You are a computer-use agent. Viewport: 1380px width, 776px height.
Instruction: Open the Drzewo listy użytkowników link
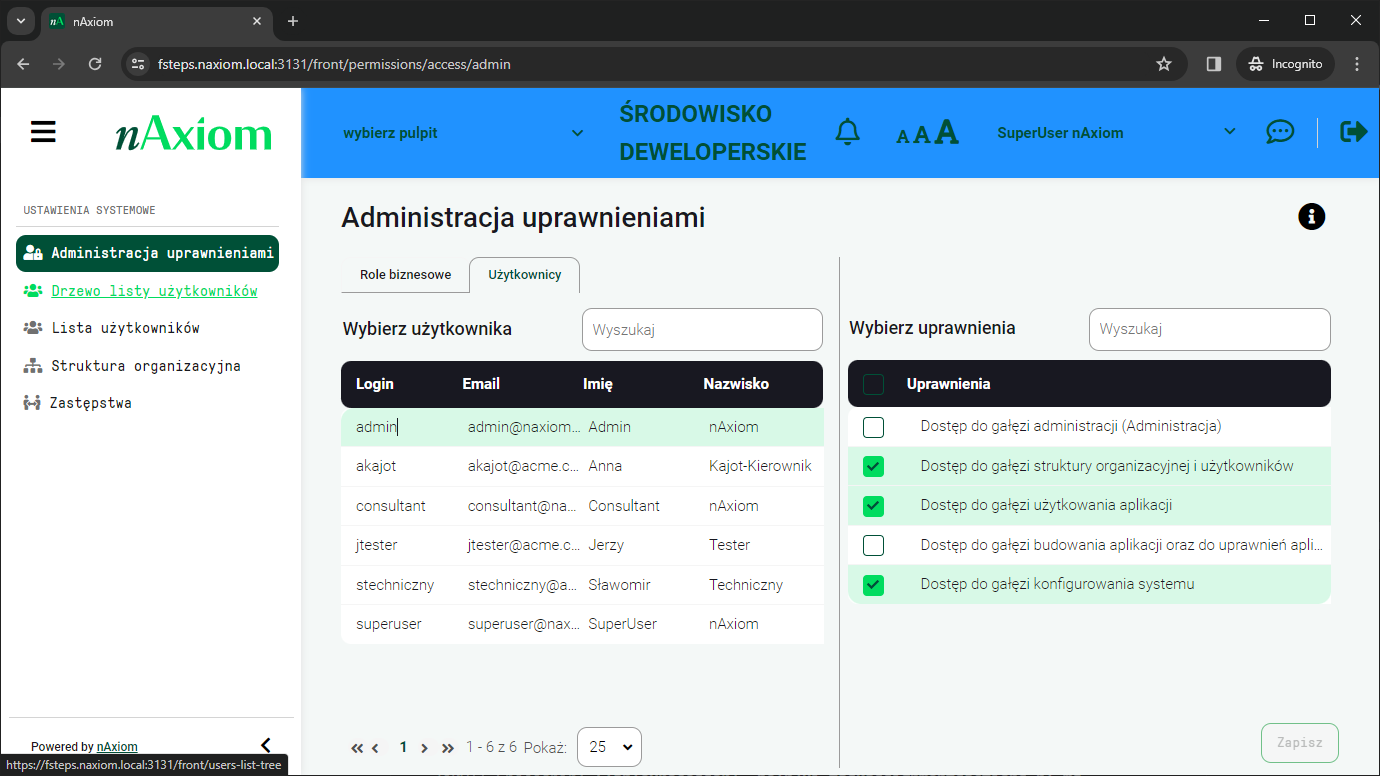154,291
